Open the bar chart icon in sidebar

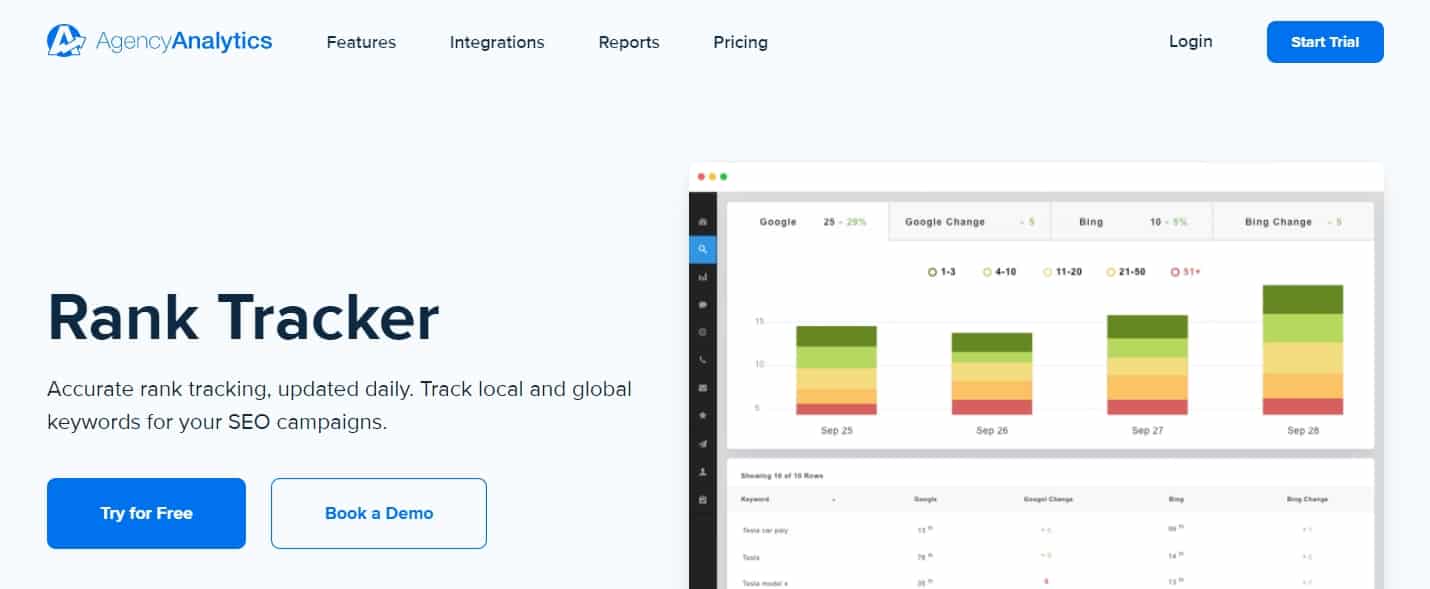(x=703, y=276)
